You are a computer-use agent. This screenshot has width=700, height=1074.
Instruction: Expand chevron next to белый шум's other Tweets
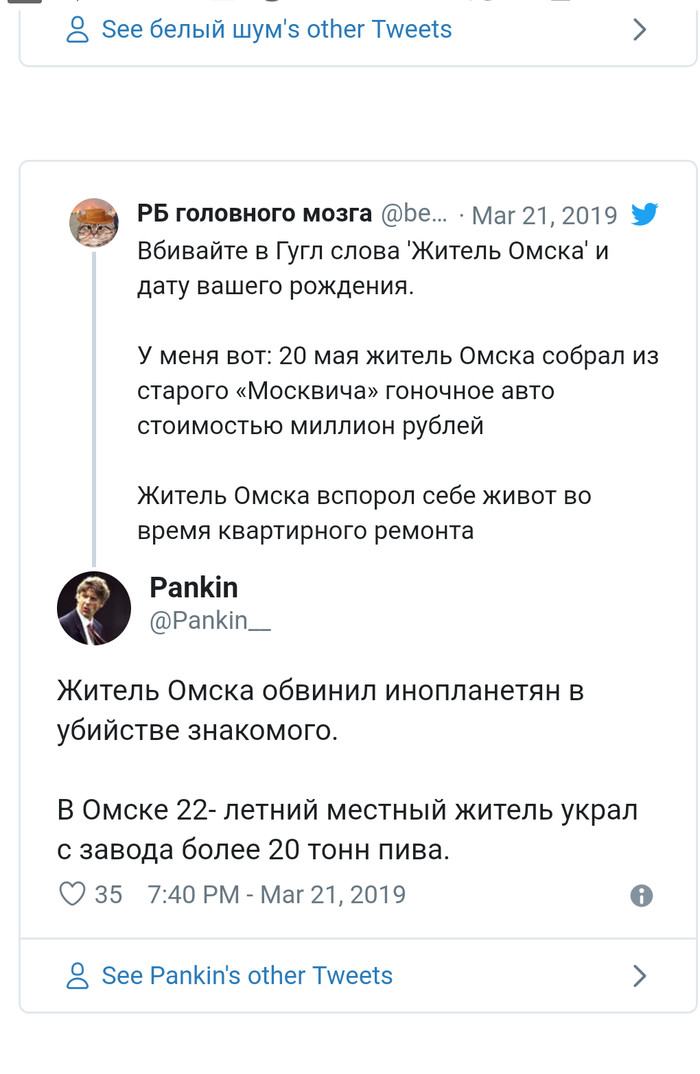[x=640, y=30]
